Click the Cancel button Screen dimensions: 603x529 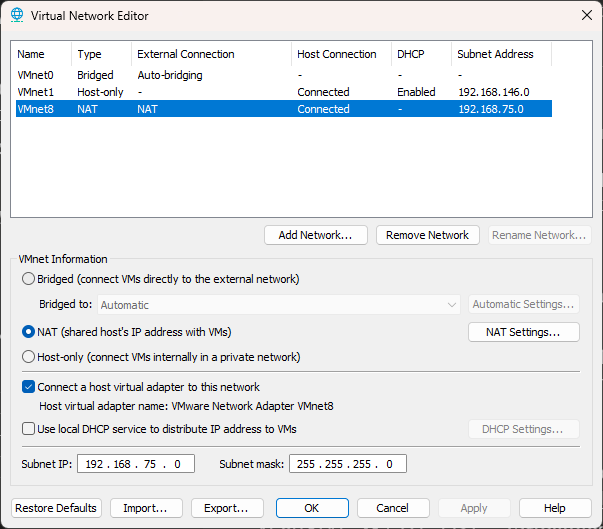(x=393, y=508)
